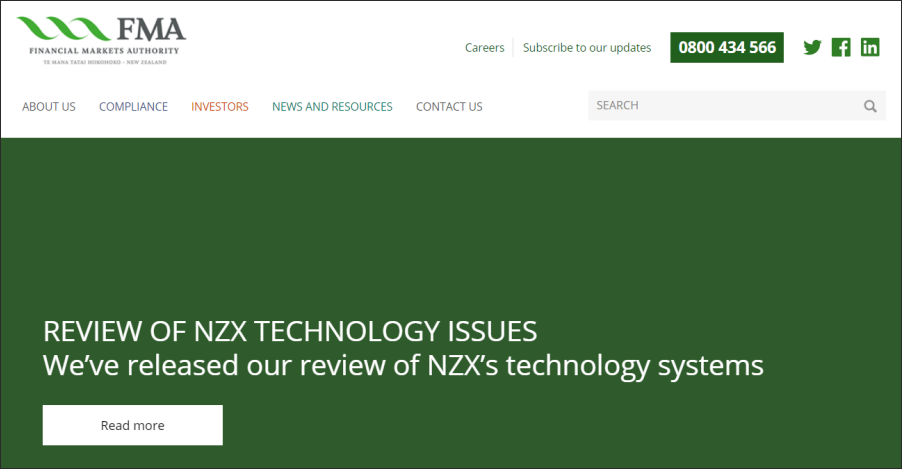Image resolution: width=902 pixels, height=469 pixels.
Task: Open the FMA LinkedIn page icon
Action: click(870, 47)
